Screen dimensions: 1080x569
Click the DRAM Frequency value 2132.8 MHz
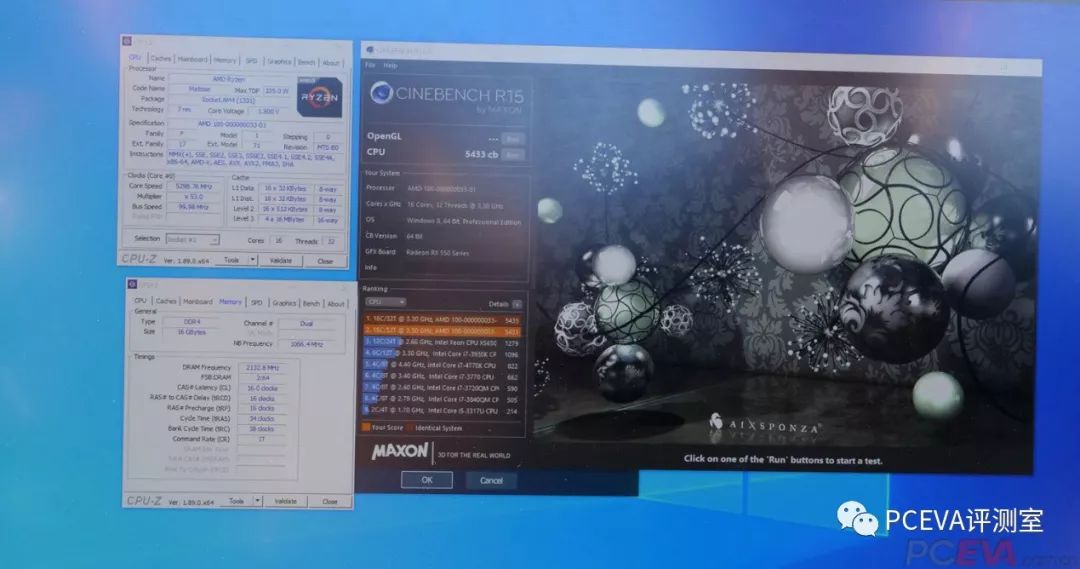(262, 367)
